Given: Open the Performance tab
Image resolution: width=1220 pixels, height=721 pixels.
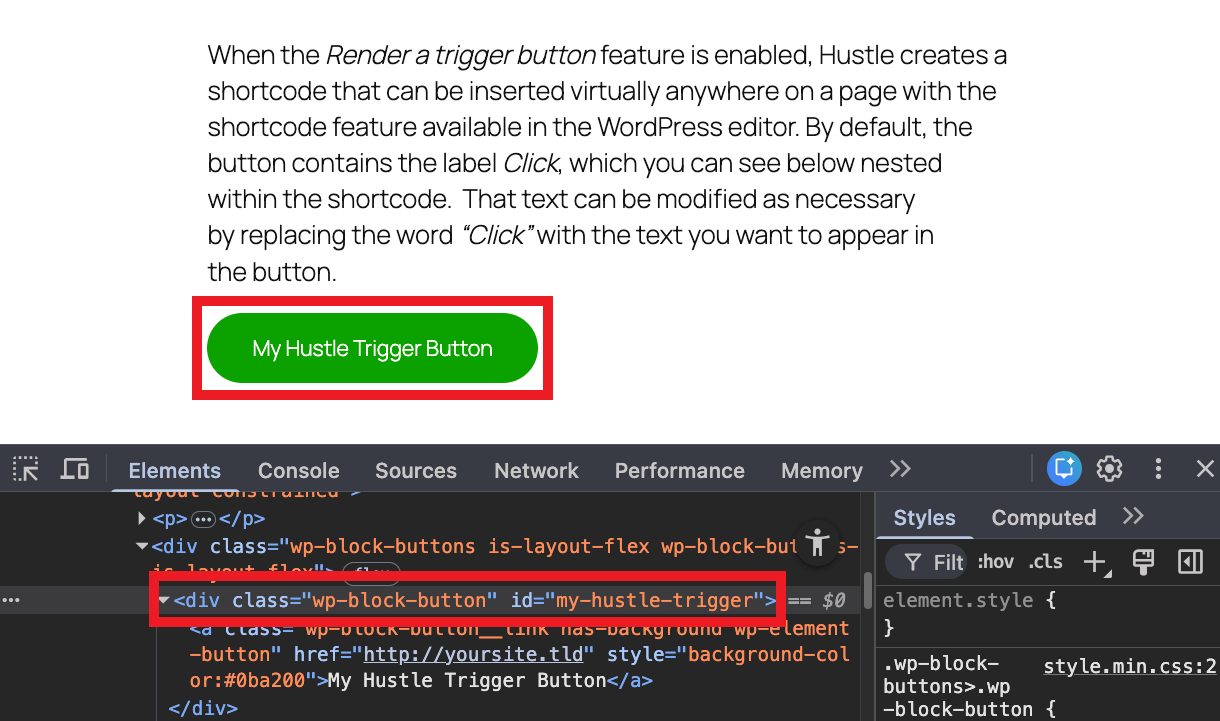Looking at the screenshot, I should click(x=680, y=470).
